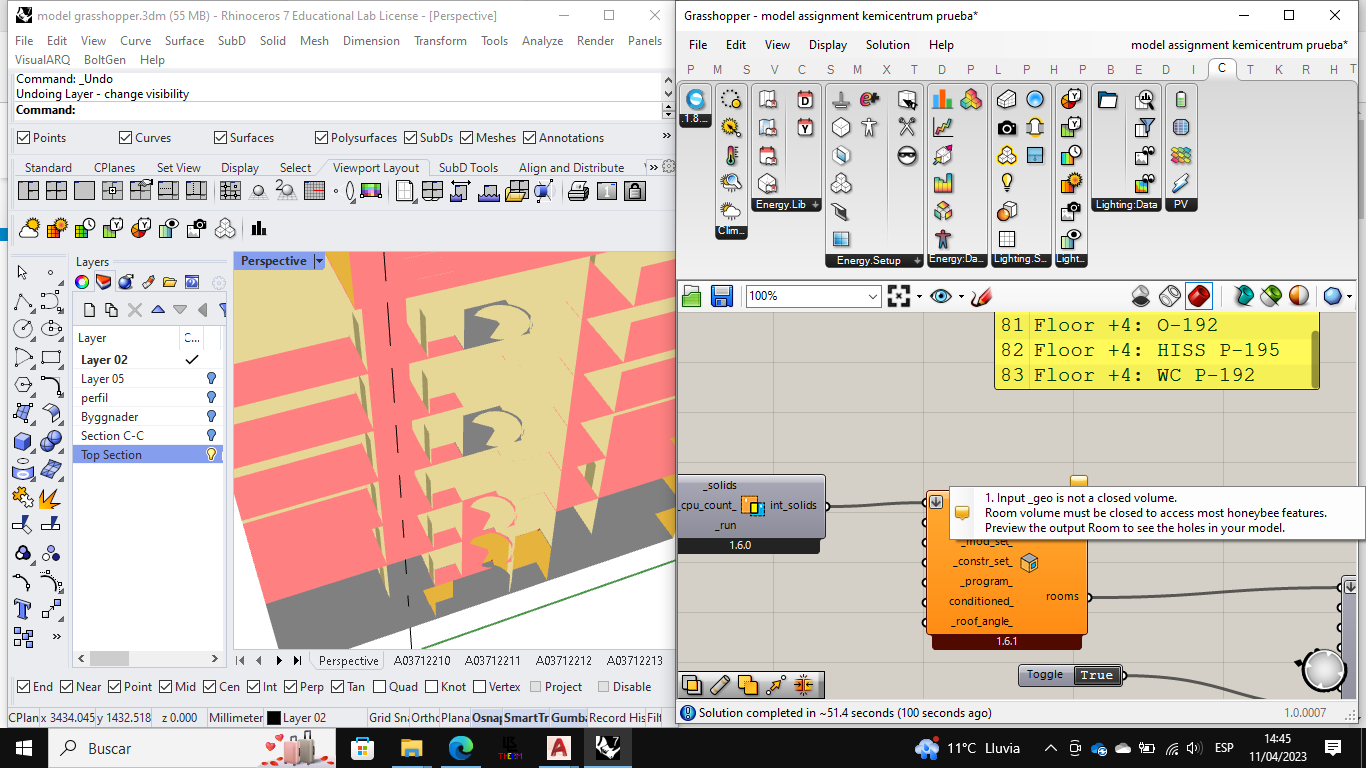Screen dimensions: 1366x768
Task: Toggle visibility bulb for Byggnader layer
Action: [211, 417]
